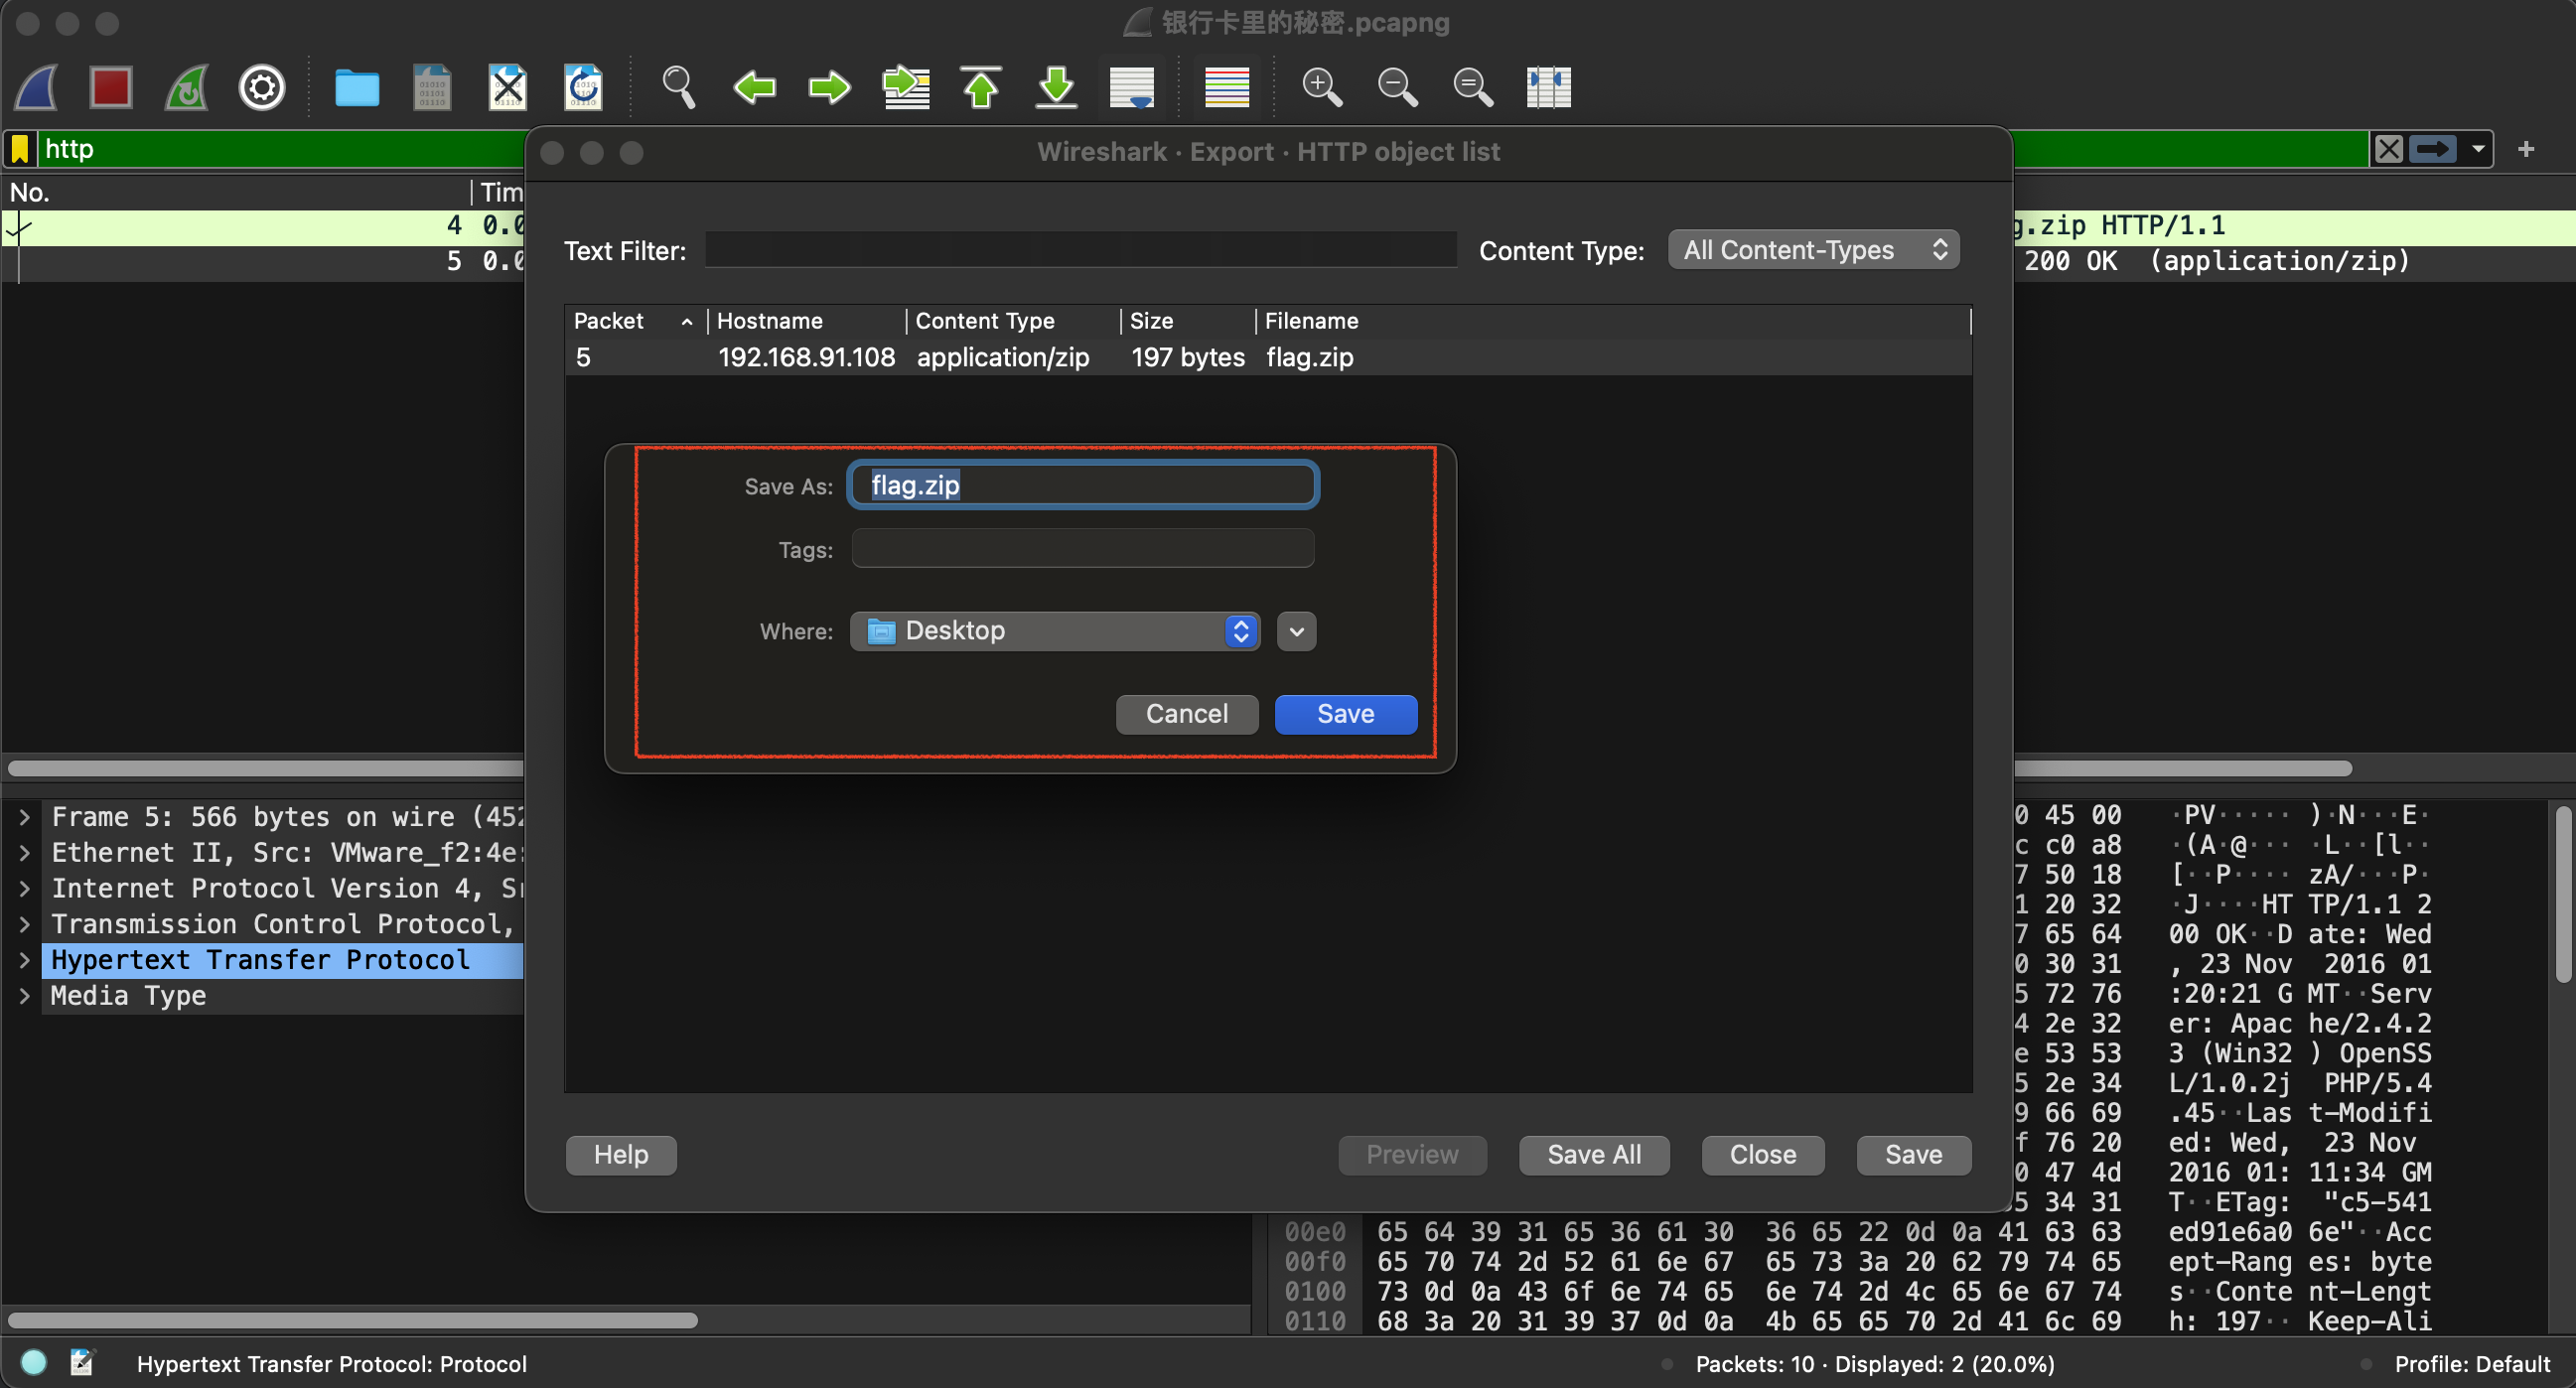2576x1388 pixels.
Task: Click the Help button in the export dialog
Action: pyautogui.click(x=621, y=1155)
